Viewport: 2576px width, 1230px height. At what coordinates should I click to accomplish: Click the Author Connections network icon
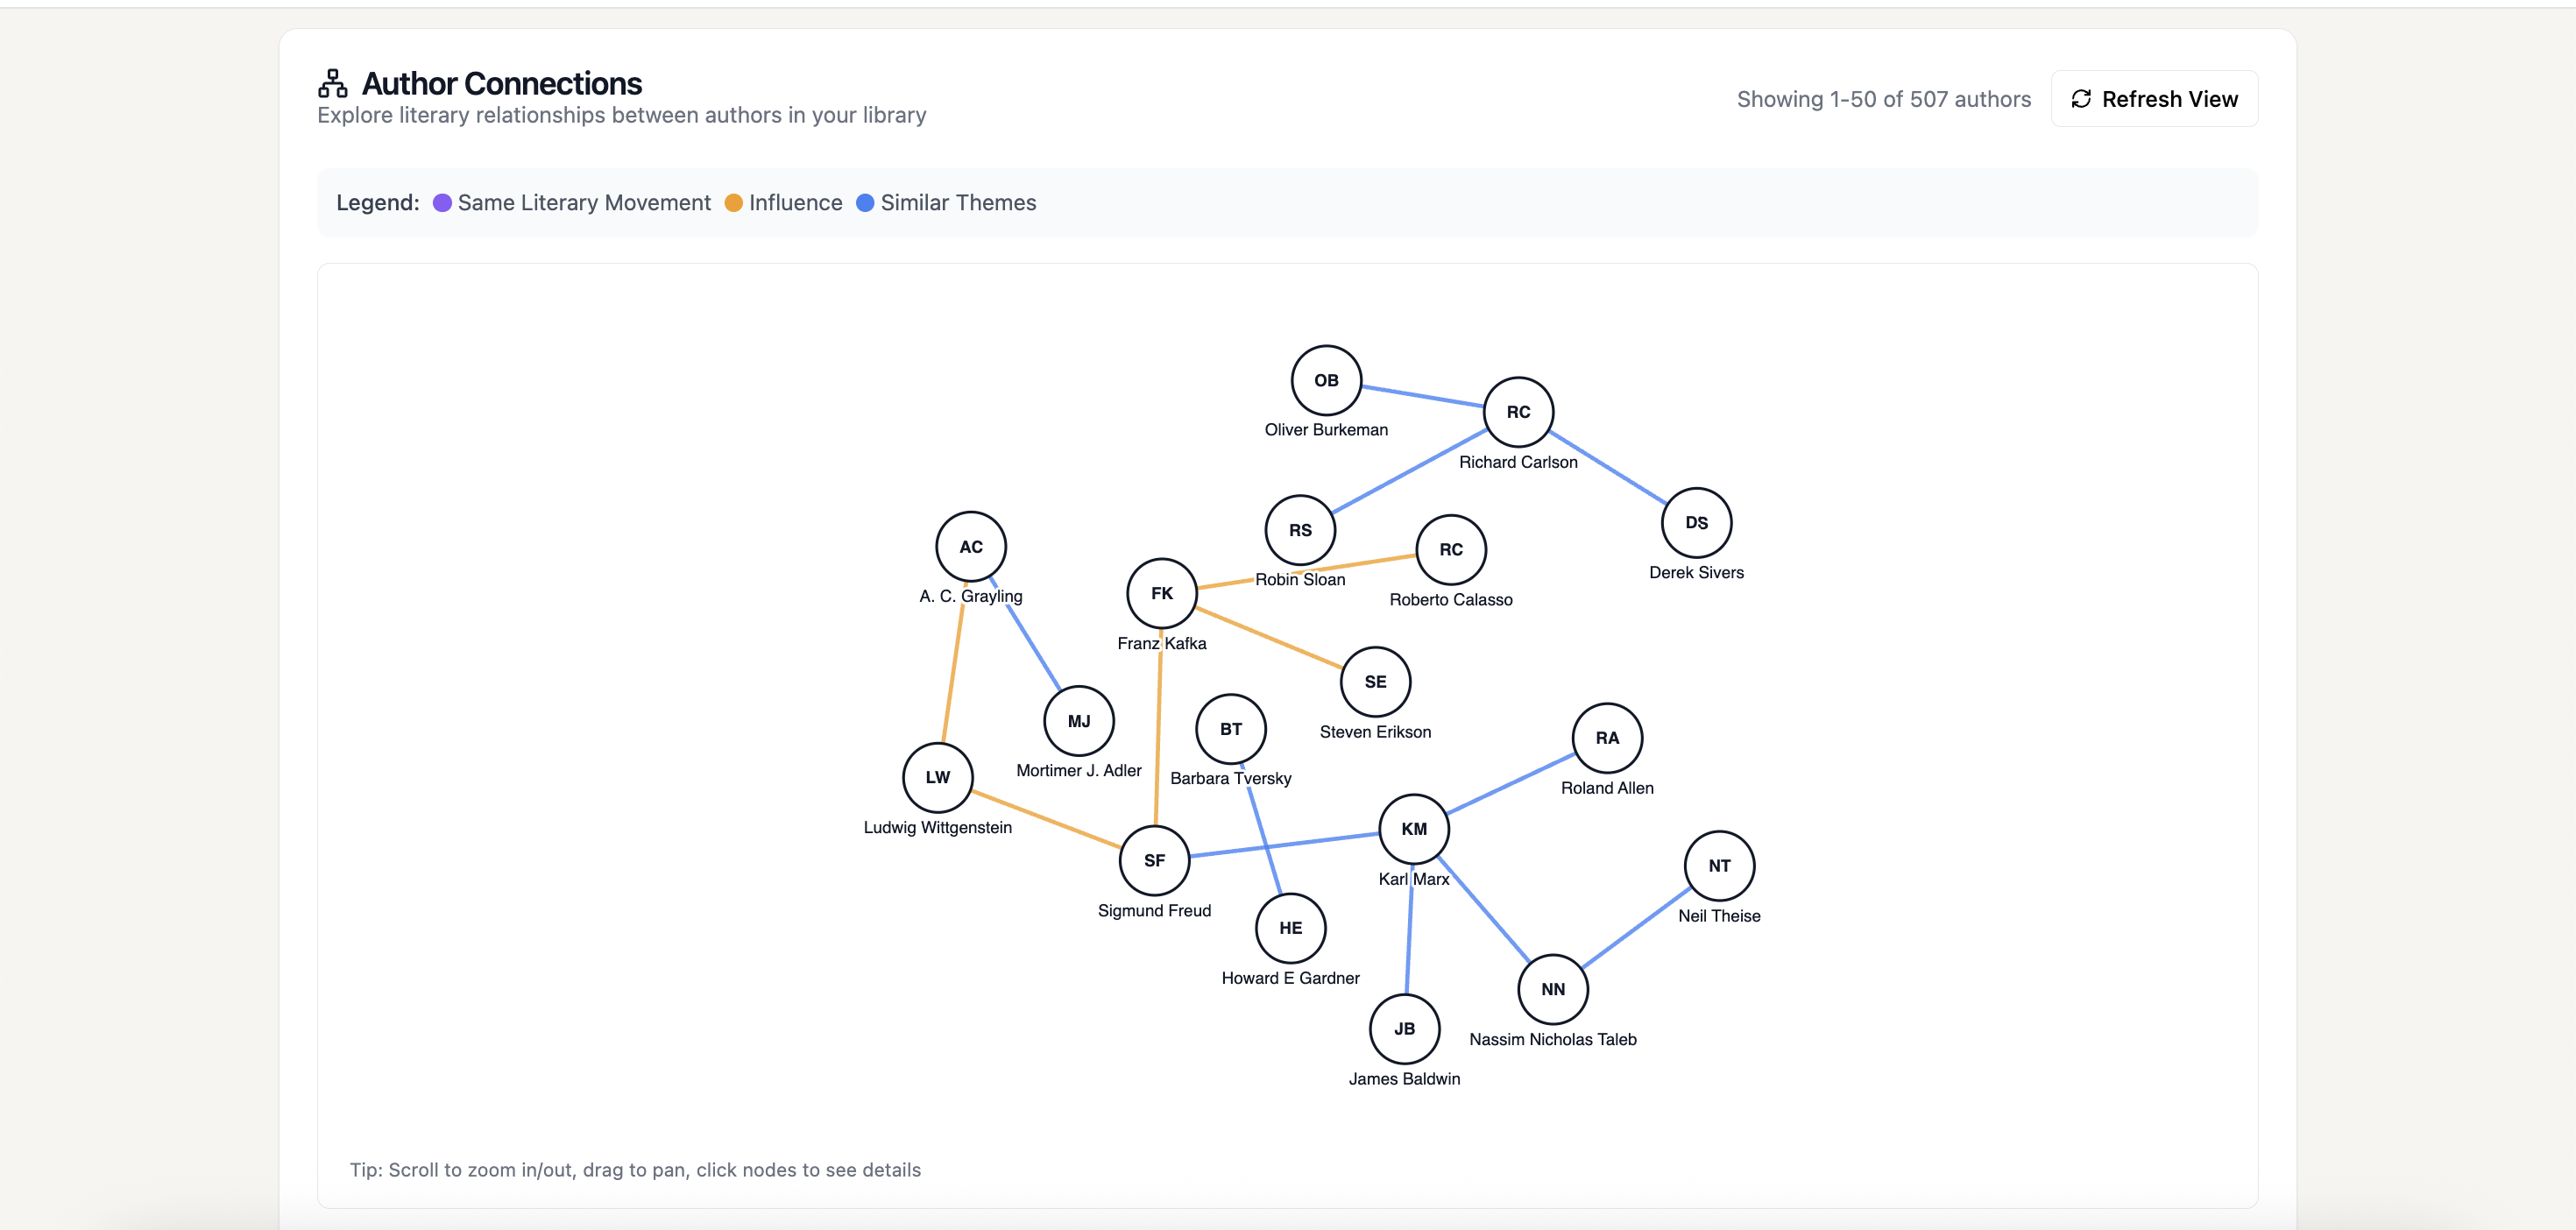[x=332, y=83]
